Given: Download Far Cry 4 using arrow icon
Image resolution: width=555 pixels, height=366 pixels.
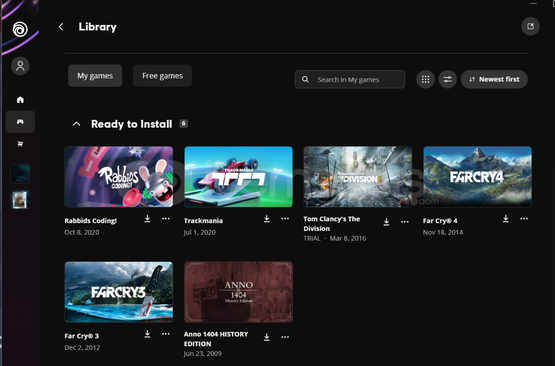Looking at the screenshot, I should pyautogui.click(x=506, y=219).
